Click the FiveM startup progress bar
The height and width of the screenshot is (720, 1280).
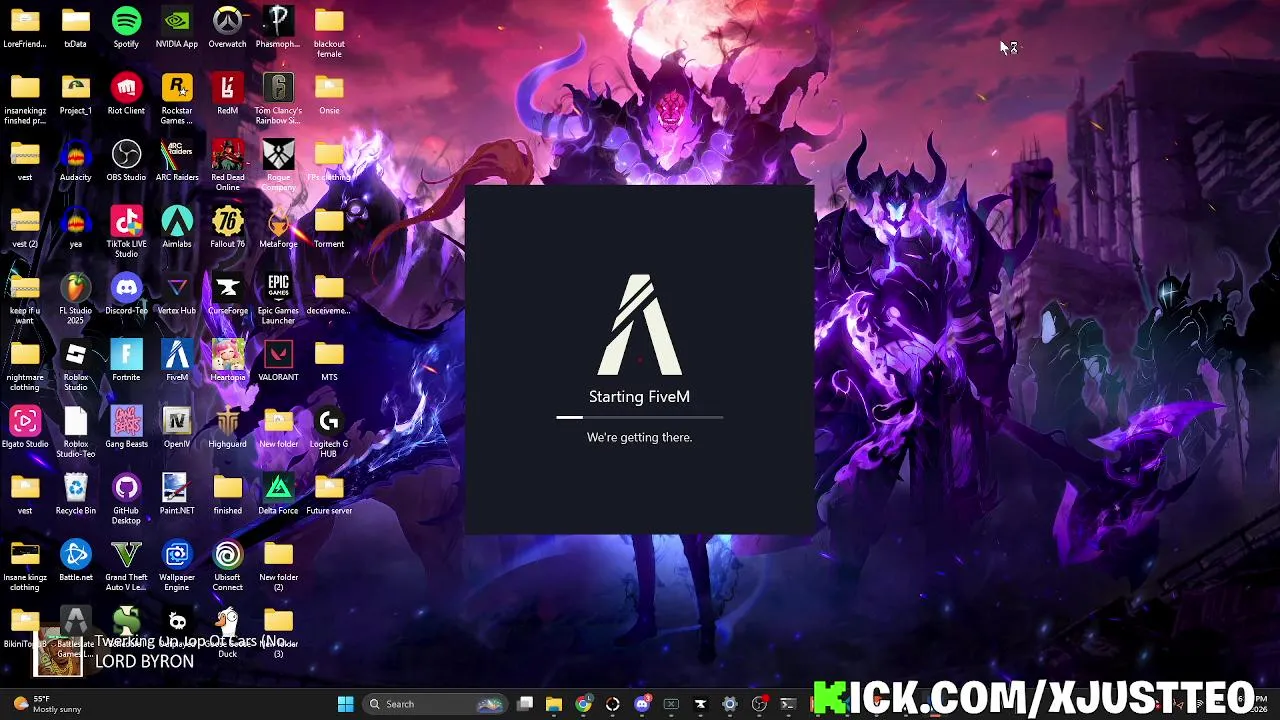click(x=639, y=417)
